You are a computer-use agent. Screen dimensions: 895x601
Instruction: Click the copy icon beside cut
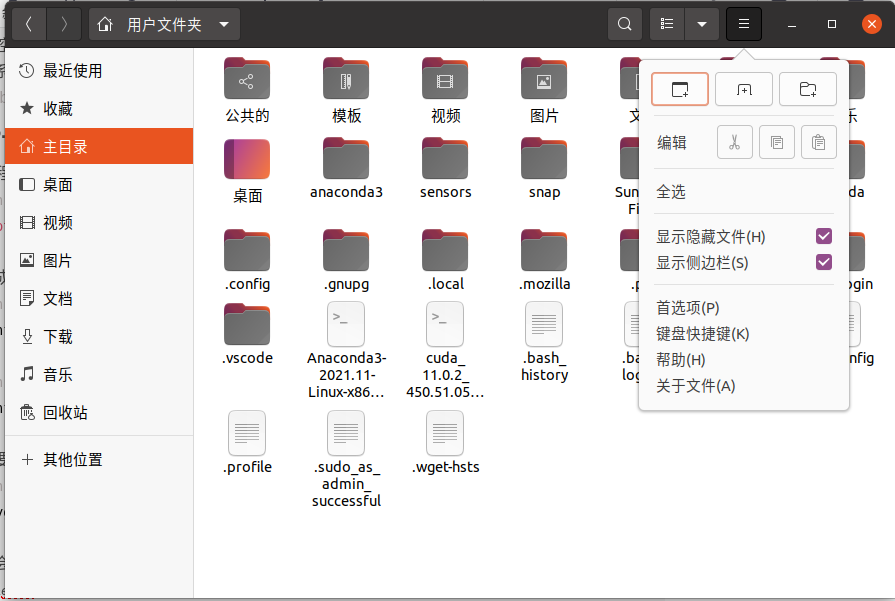pyautogui.click(x=776, y=143)
